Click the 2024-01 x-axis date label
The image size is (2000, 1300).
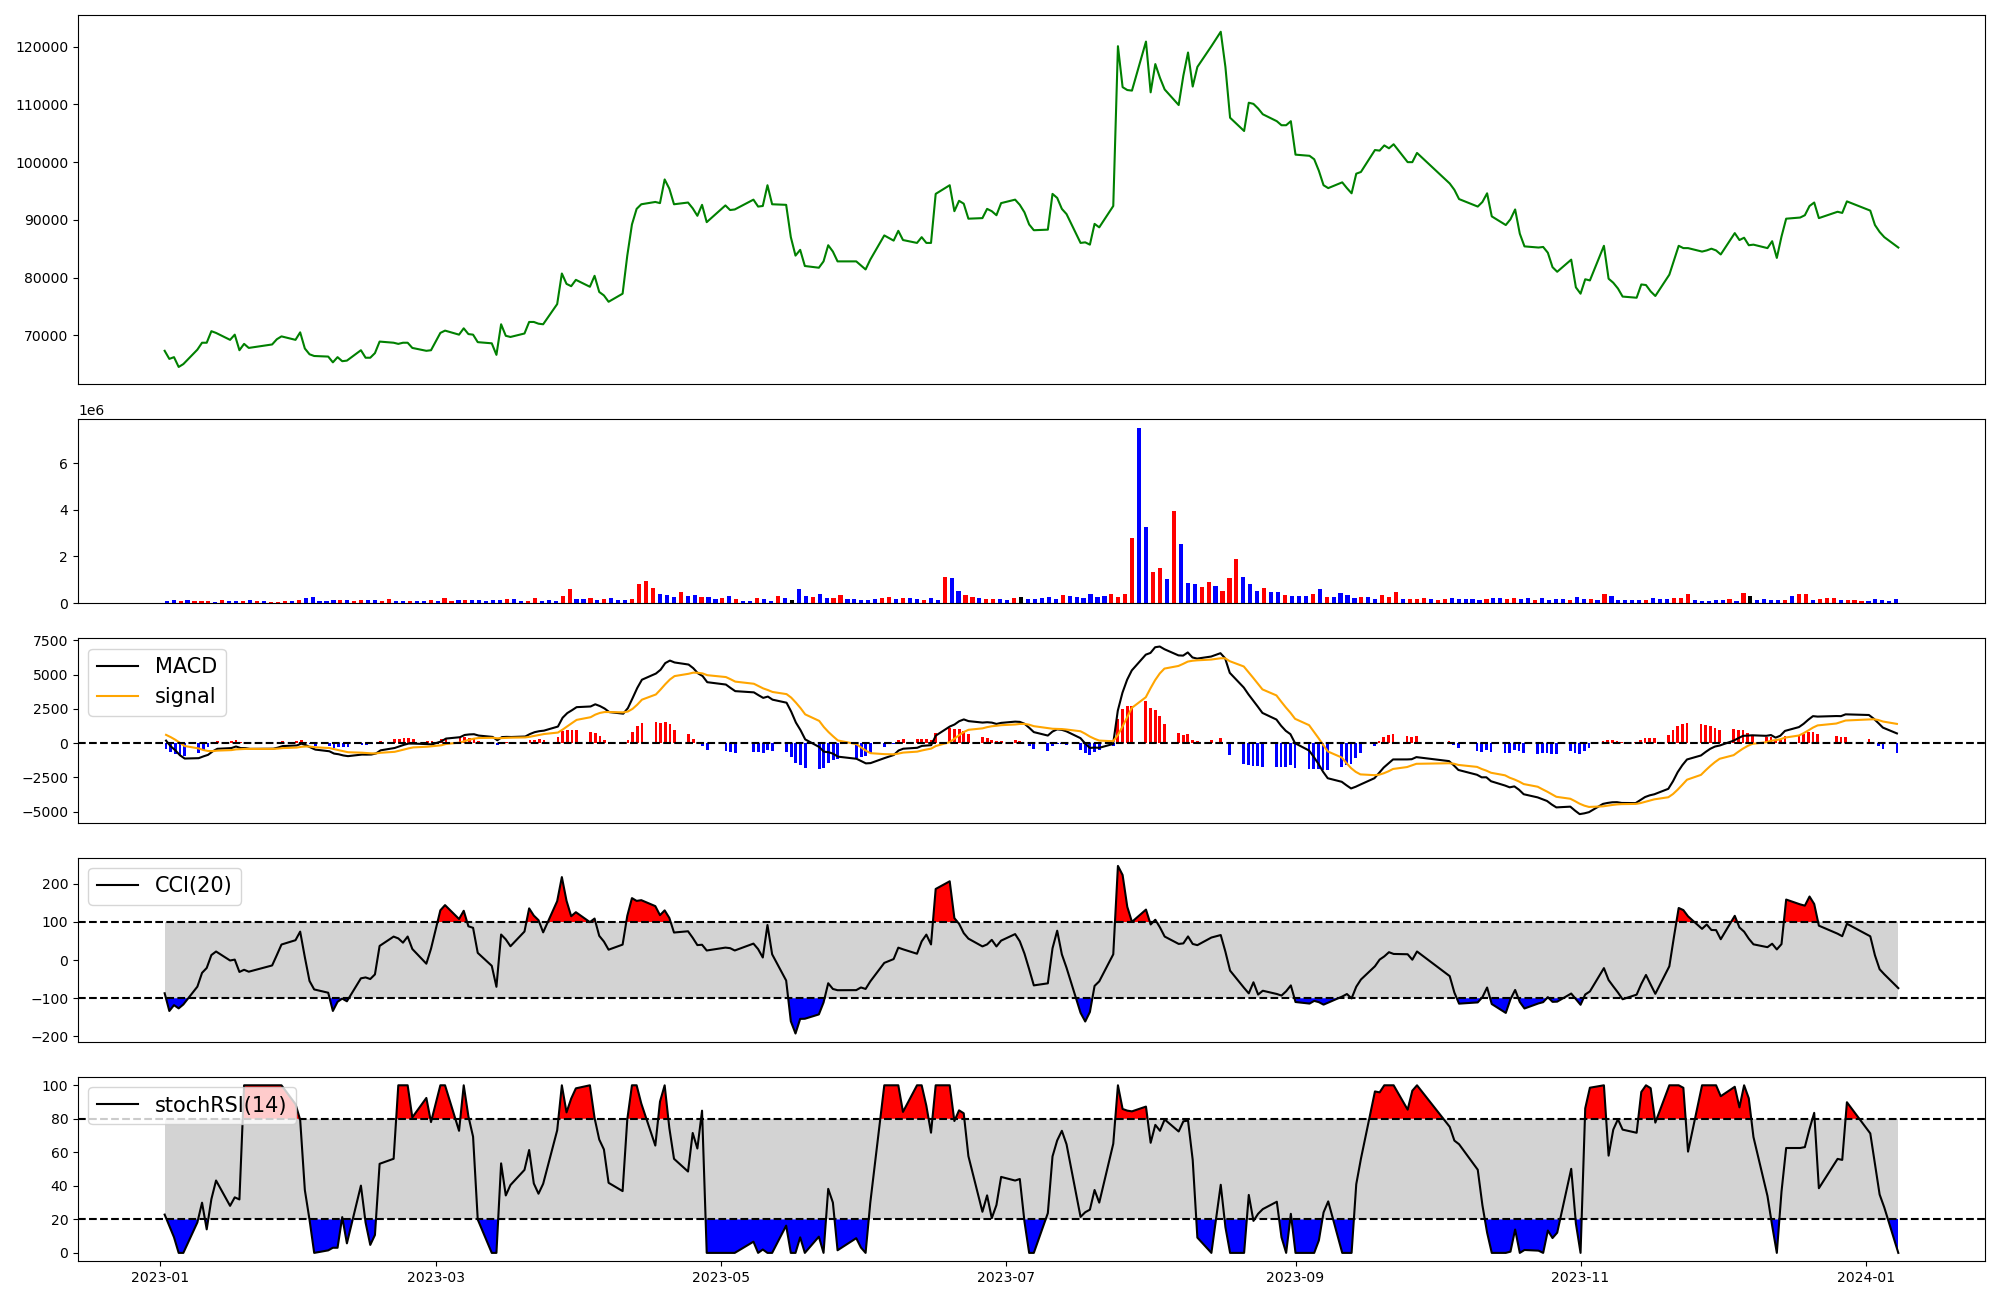point(1866,1277)
